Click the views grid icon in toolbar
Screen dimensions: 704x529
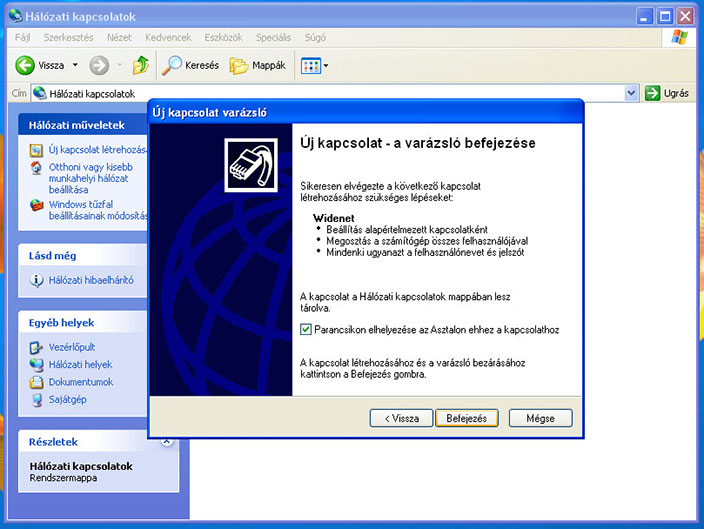(311, 66)
